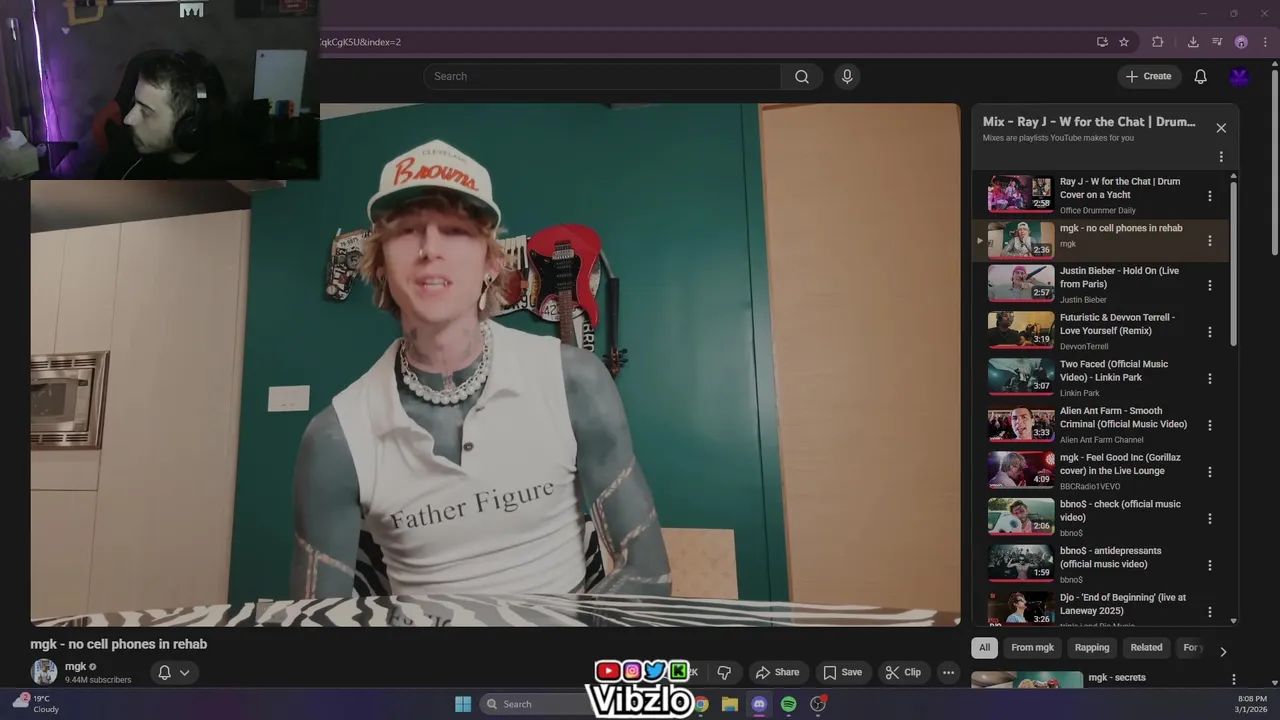The height and width of the screenshot is (720, 1280).
Task: Play Ray J W for the Chat thumbnail
Action: pos(1021,194)
